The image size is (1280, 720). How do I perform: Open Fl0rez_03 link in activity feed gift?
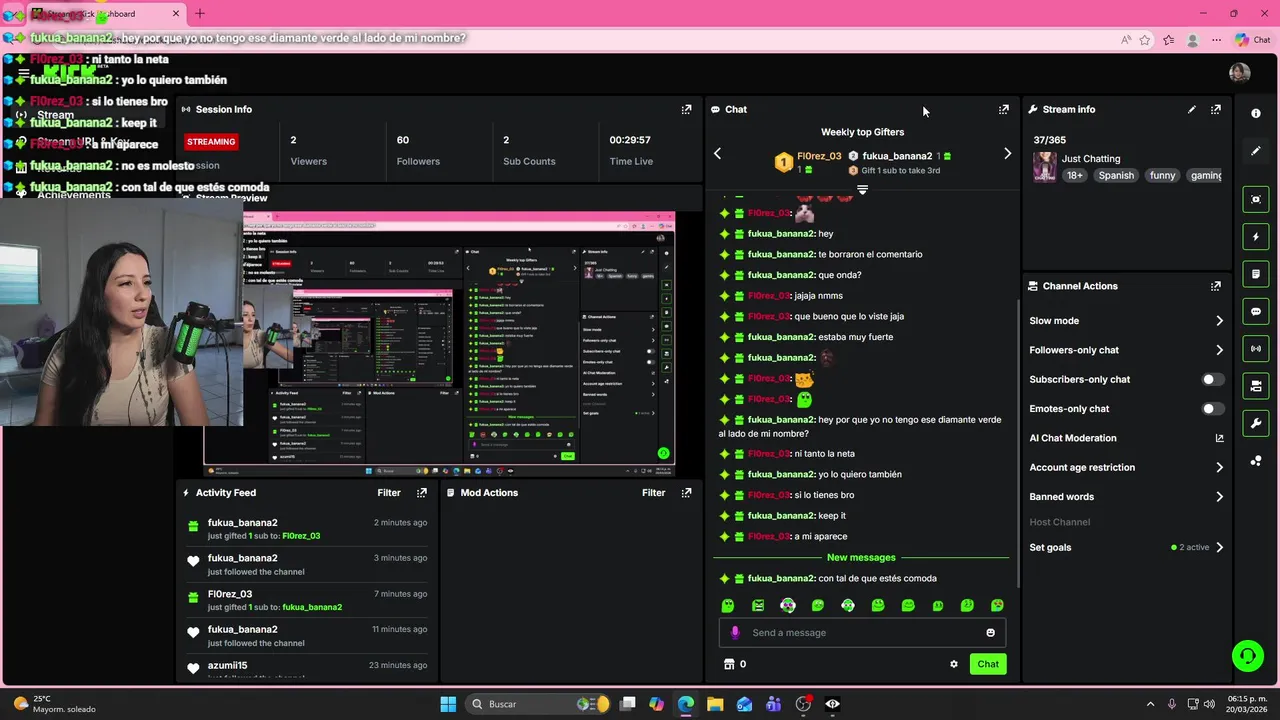pos(301,536)
